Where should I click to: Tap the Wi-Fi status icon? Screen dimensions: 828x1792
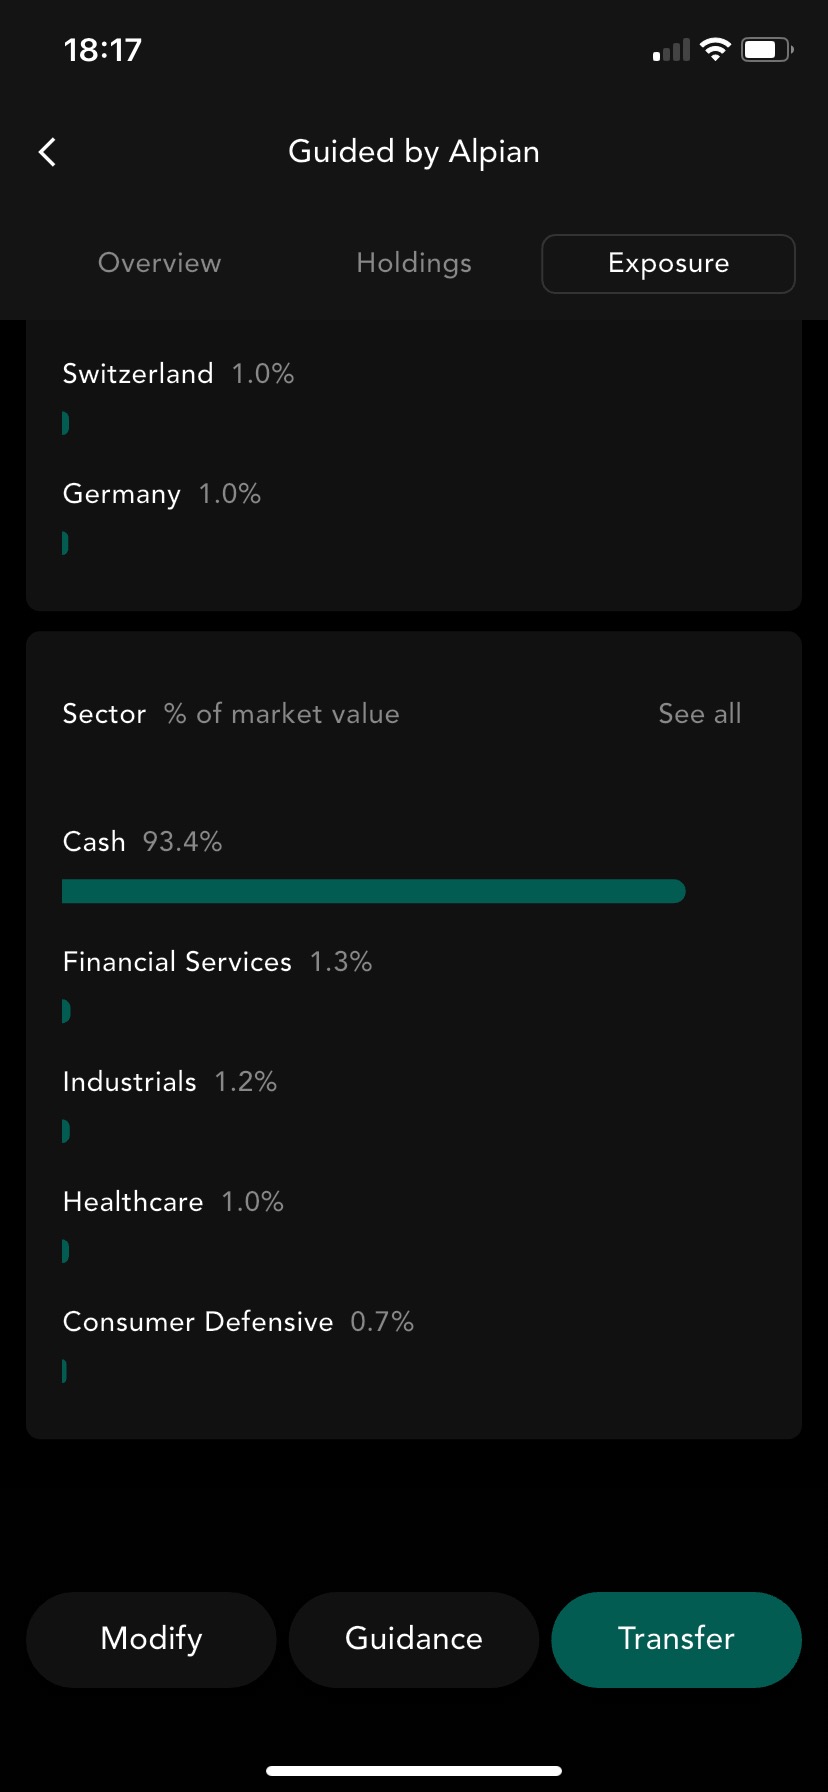click(715, 49)
